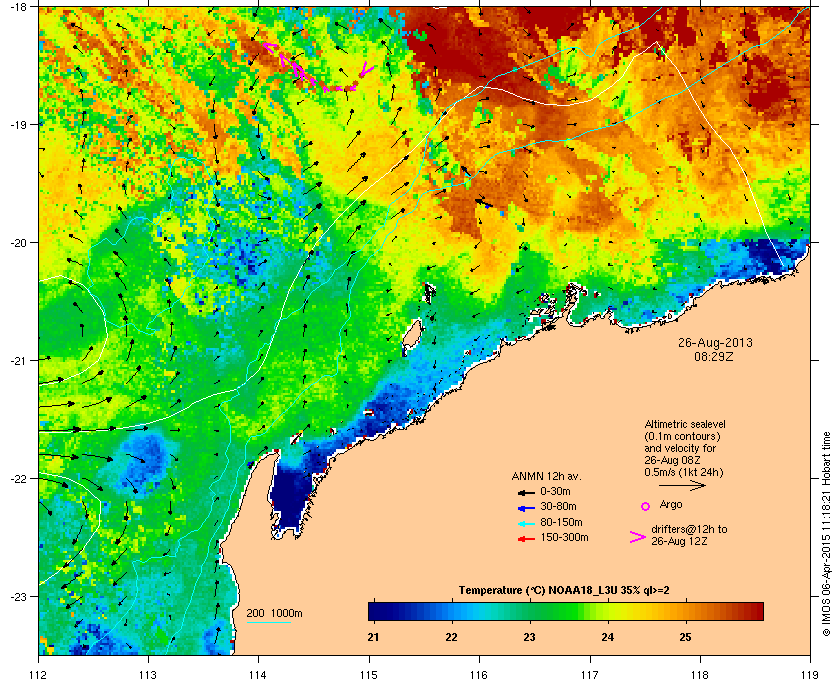Click the black 0-30m legend arrow
Viewport: 840px width, 680px height.
click(x=526, y=492)
